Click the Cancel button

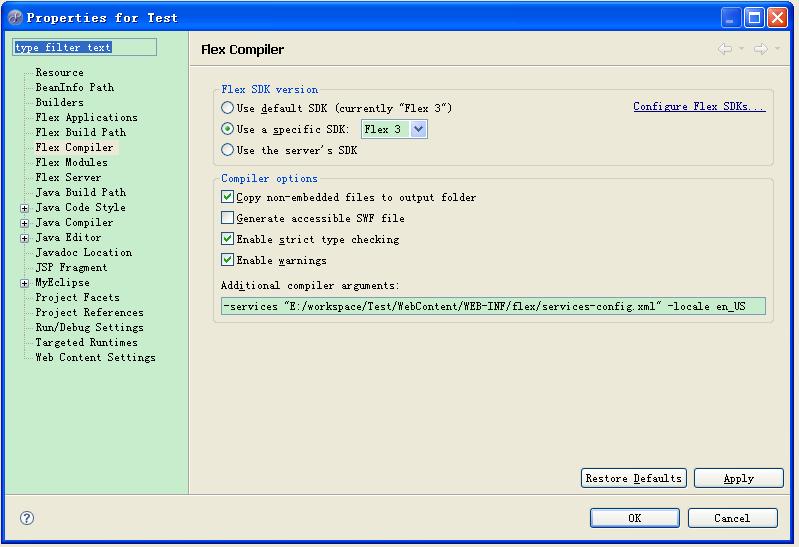(732, 518)
